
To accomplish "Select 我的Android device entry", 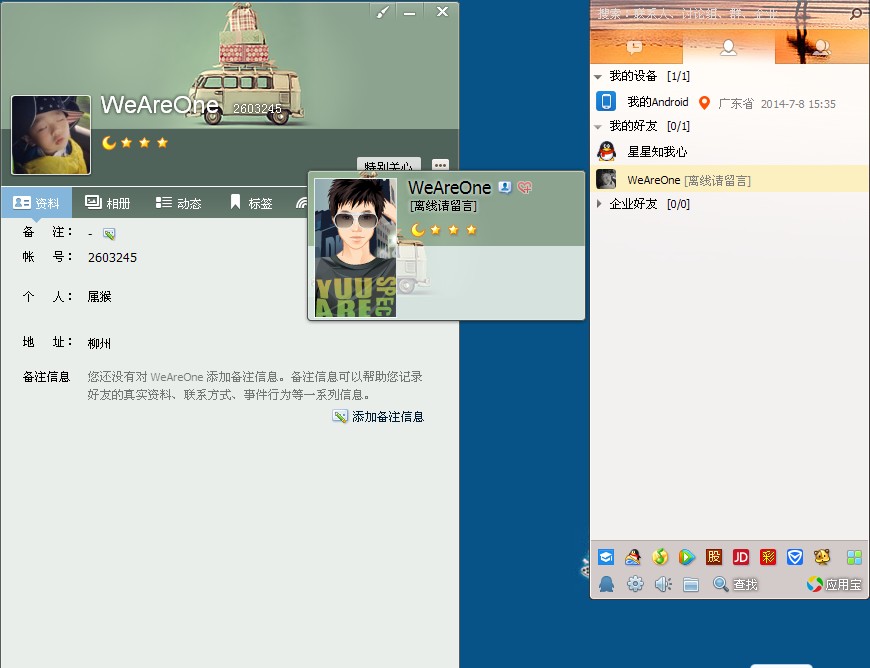I will (730, 102).
